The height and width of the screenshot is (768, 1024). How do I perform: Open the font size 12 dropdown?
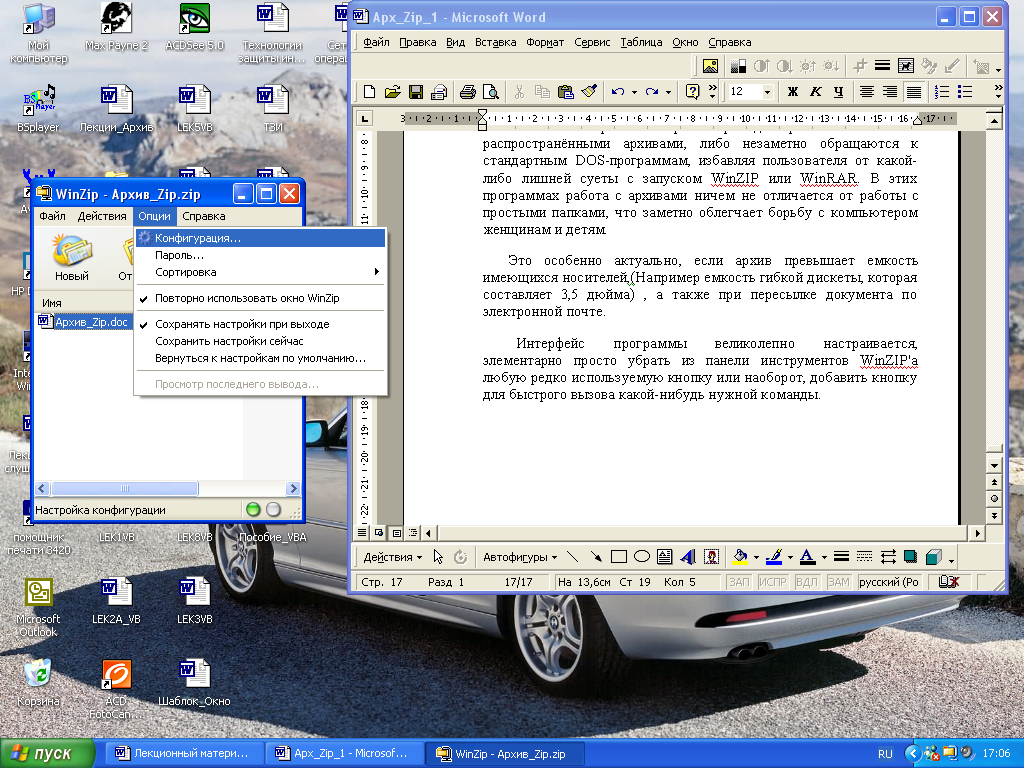pos(768,92)
